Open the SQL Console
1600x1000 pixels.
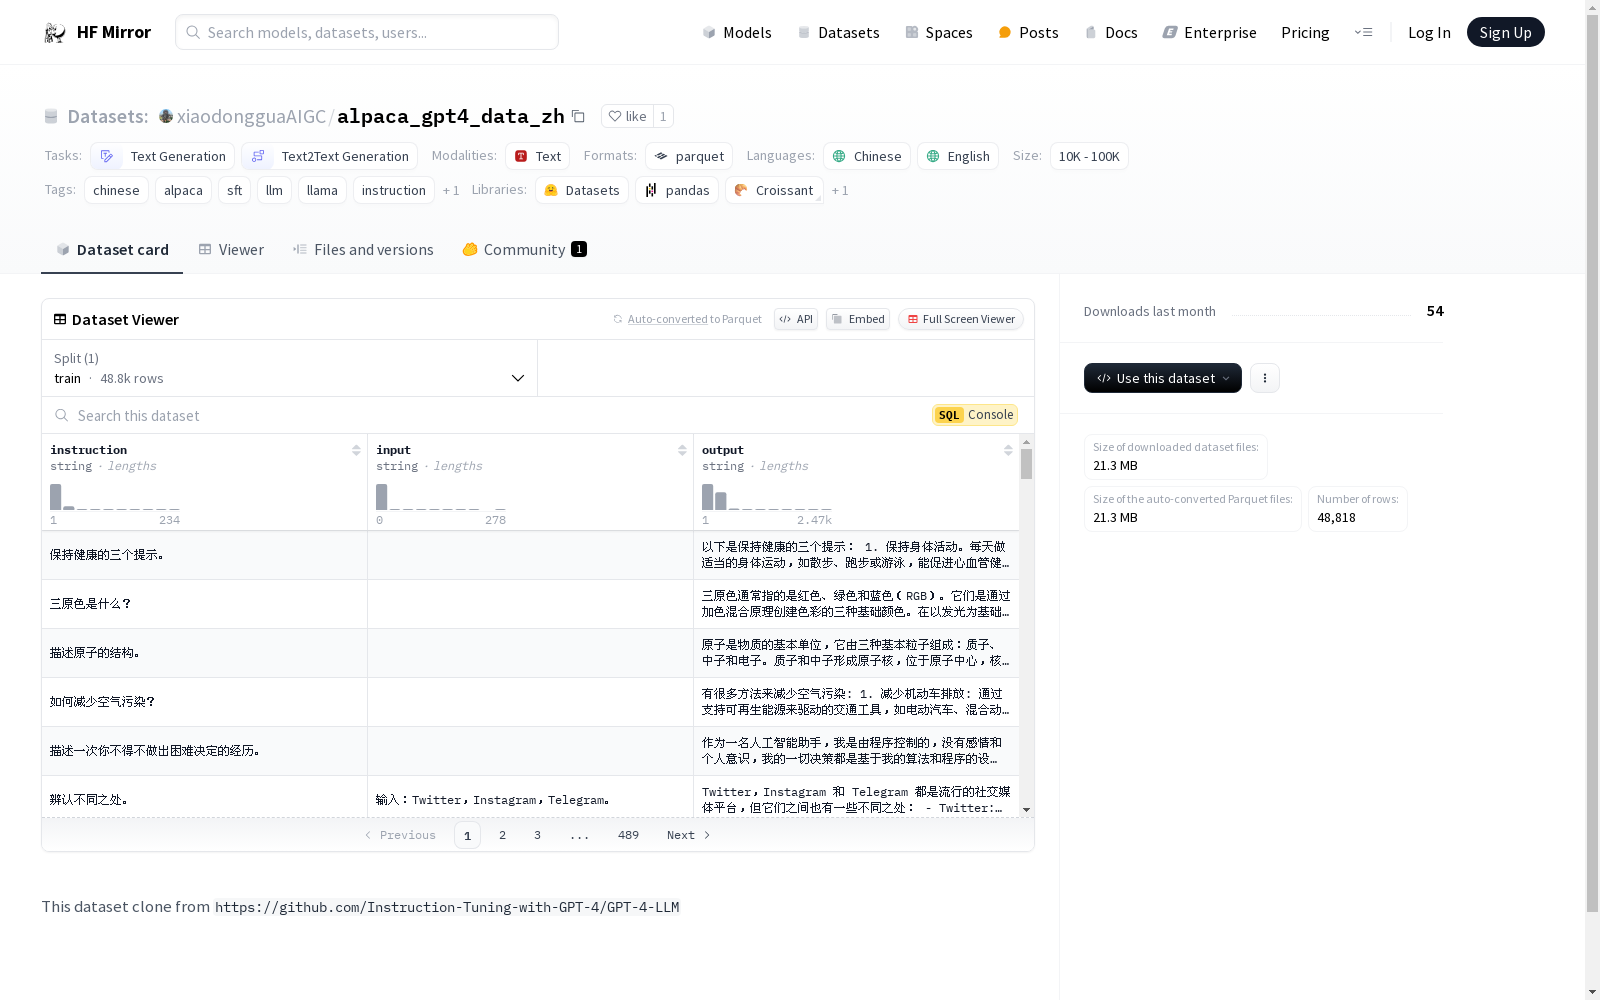974,414
